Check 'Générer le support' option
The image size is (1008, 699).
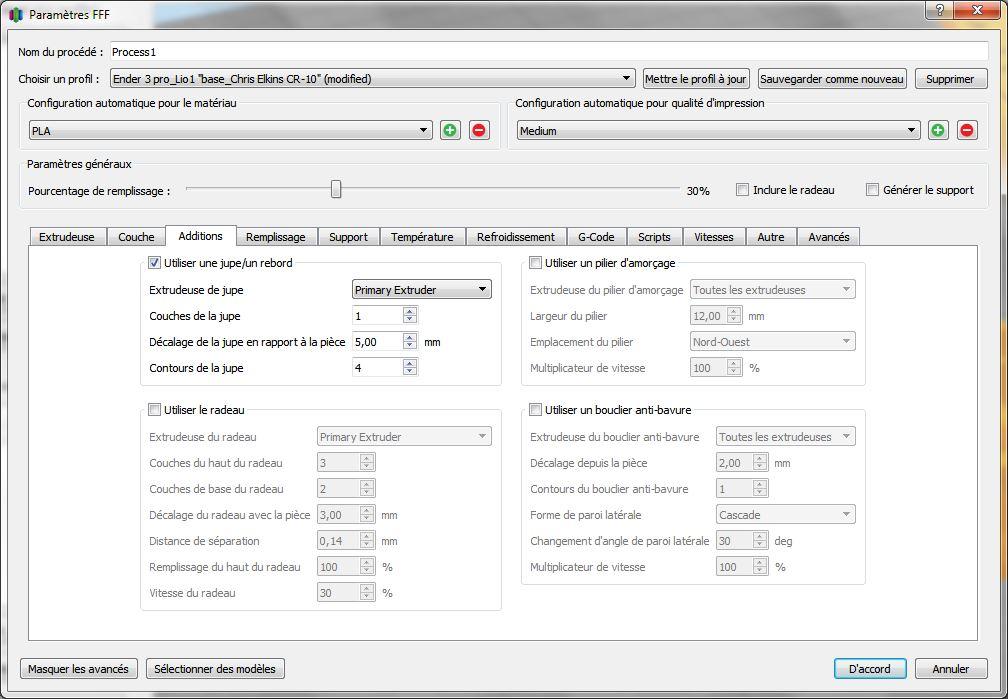click(x=872, y=190)
